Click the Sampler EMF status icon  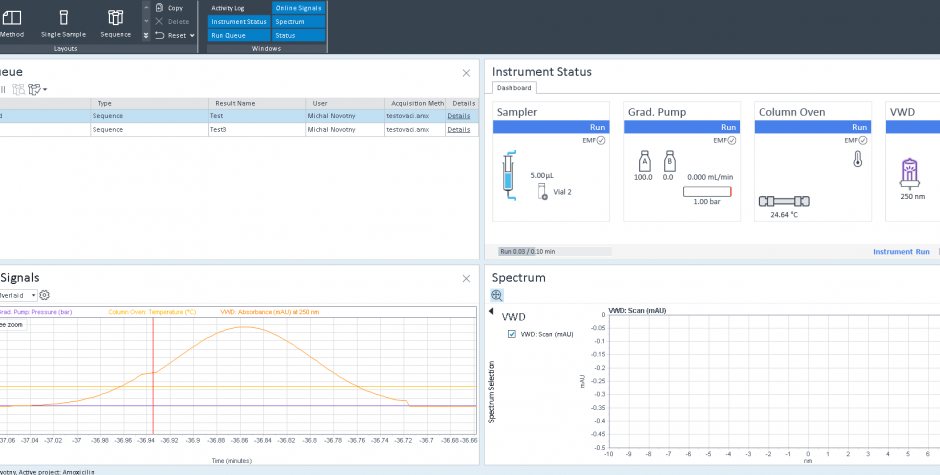point(601,140)
